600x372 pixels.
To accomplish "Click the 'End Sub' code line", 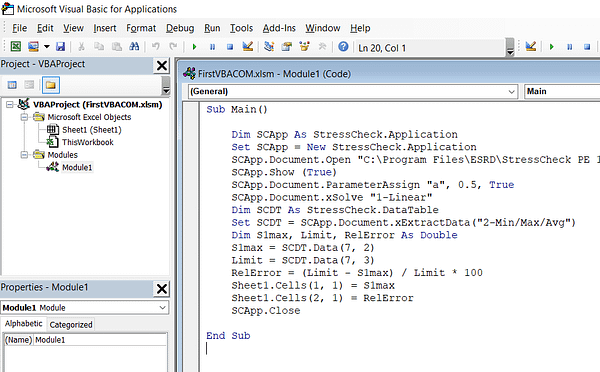I will click(228, 336).
